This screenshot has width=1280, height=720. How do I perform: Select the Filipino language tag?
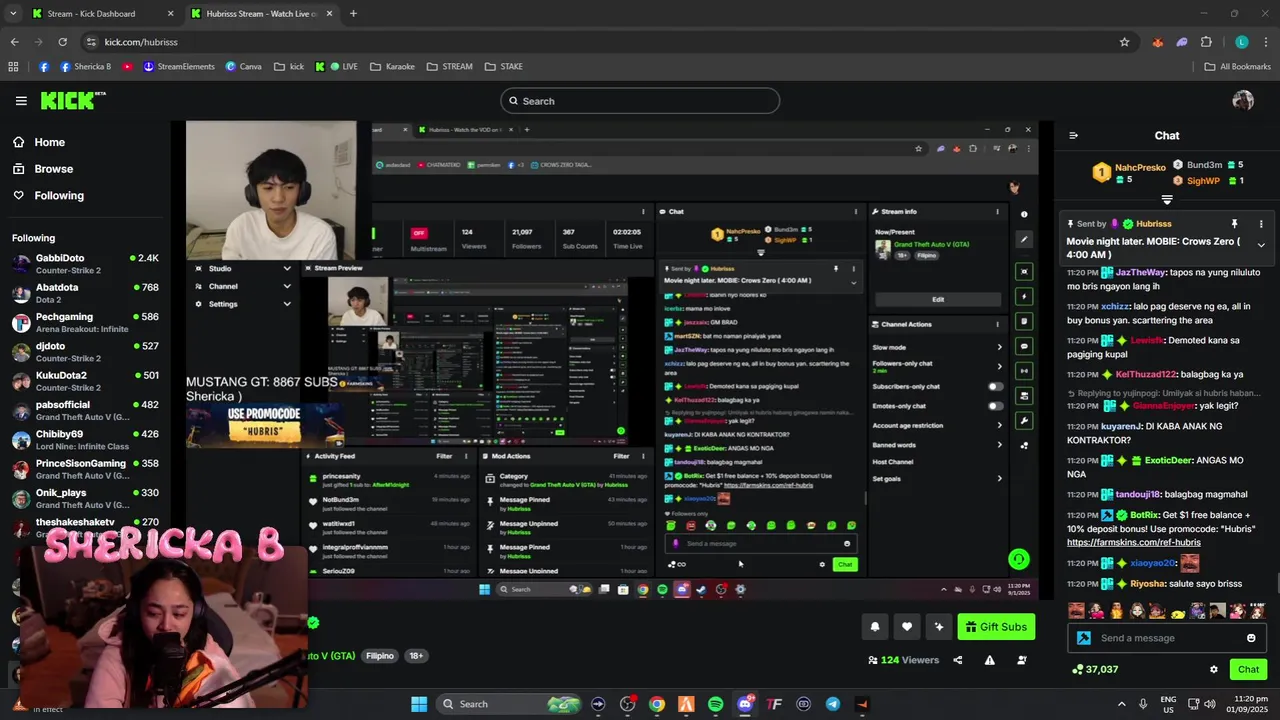(380, 656)
